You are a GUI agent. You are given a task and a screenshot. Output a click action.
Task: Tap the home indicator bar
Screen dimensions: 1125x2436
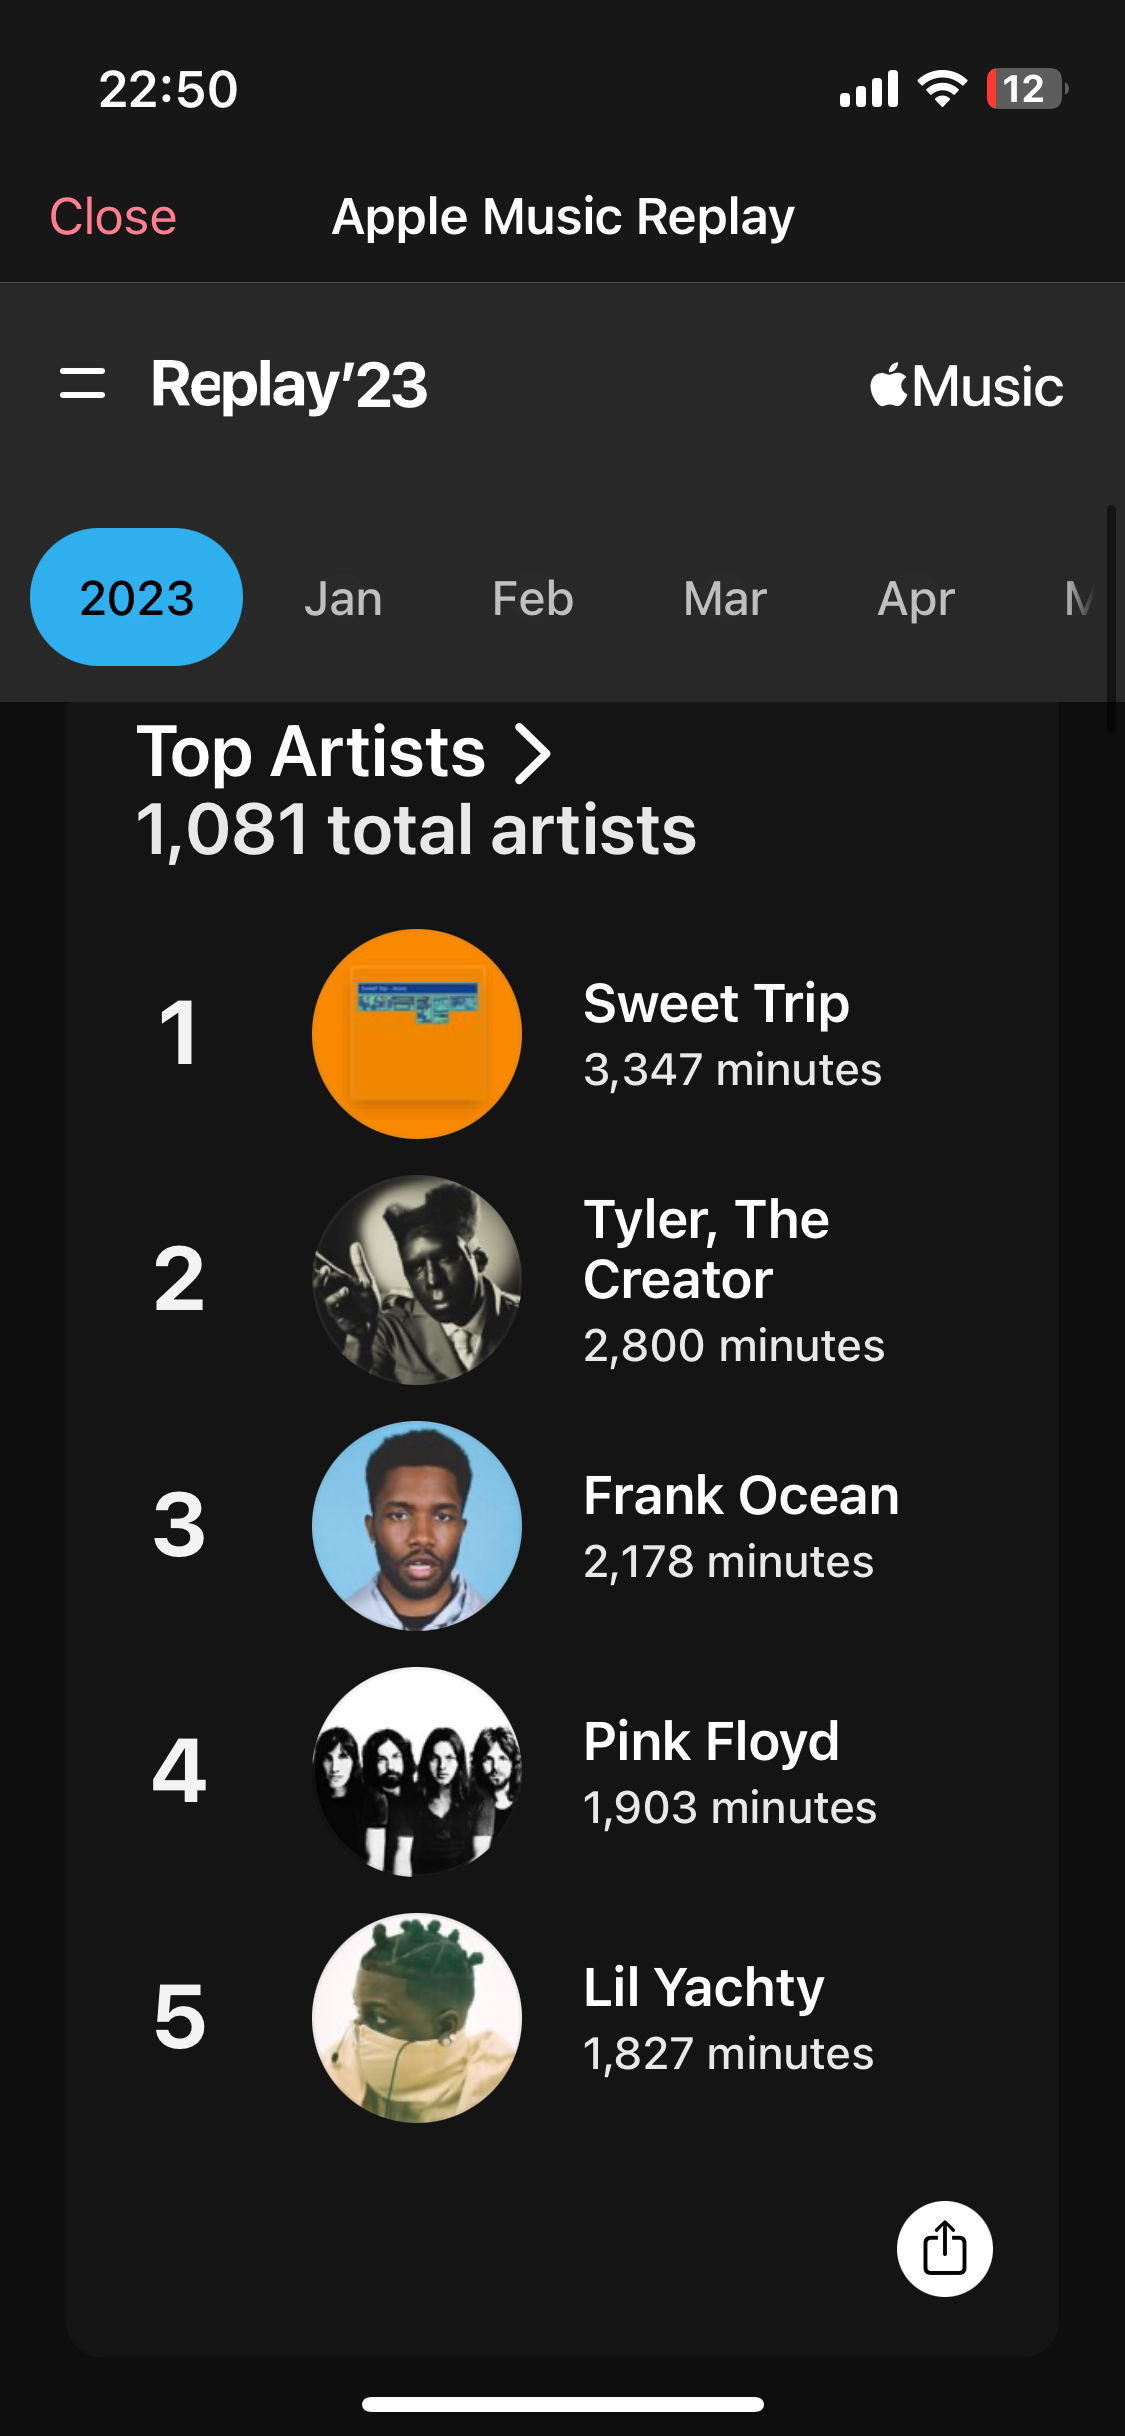tap(562, 2404)
